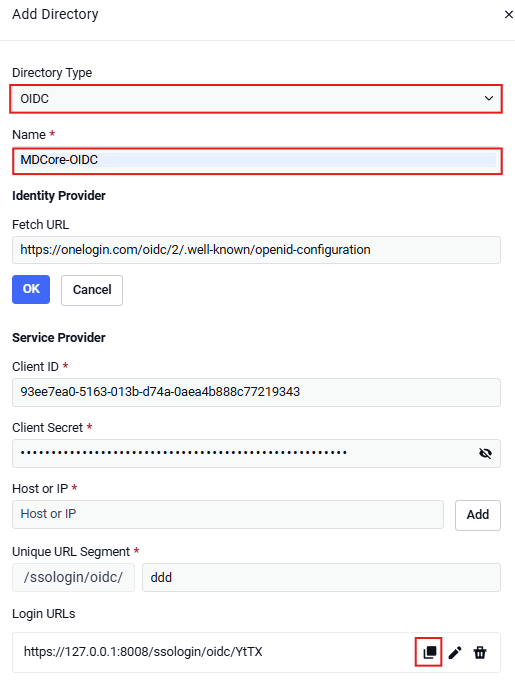Edit the Unique URL Segment 'ddd' field
The width and height of the screenshot is (515, 680).
[321, 577]
